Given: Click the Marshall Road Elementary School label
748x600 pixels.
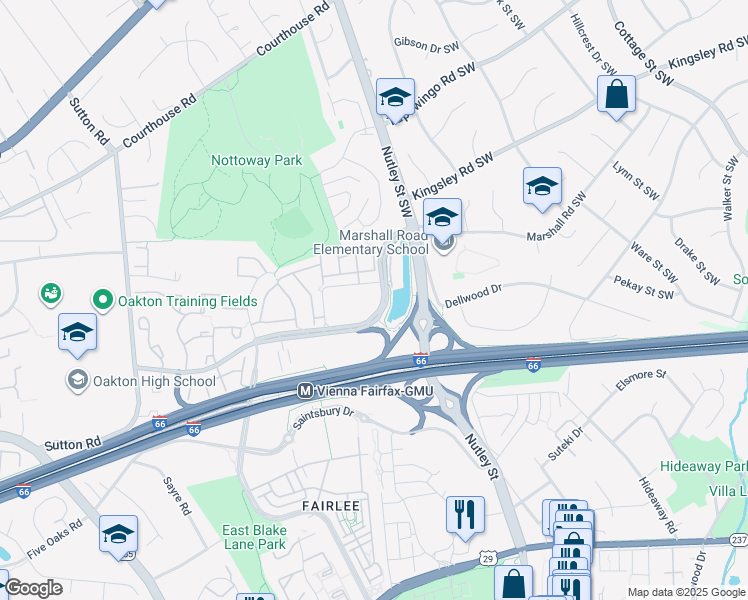Looking at the screenshot, I should click(x=371, y=242).
